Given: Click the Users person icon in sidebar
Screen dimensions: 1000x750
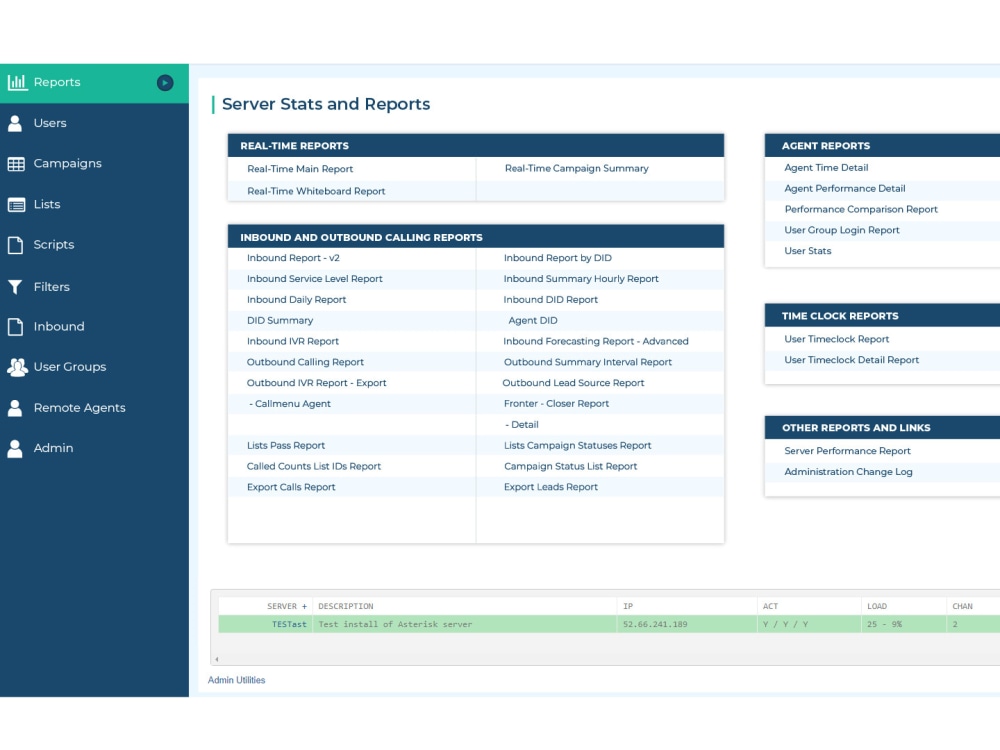Looking at the screenshot, I should [x=15, y=123].
